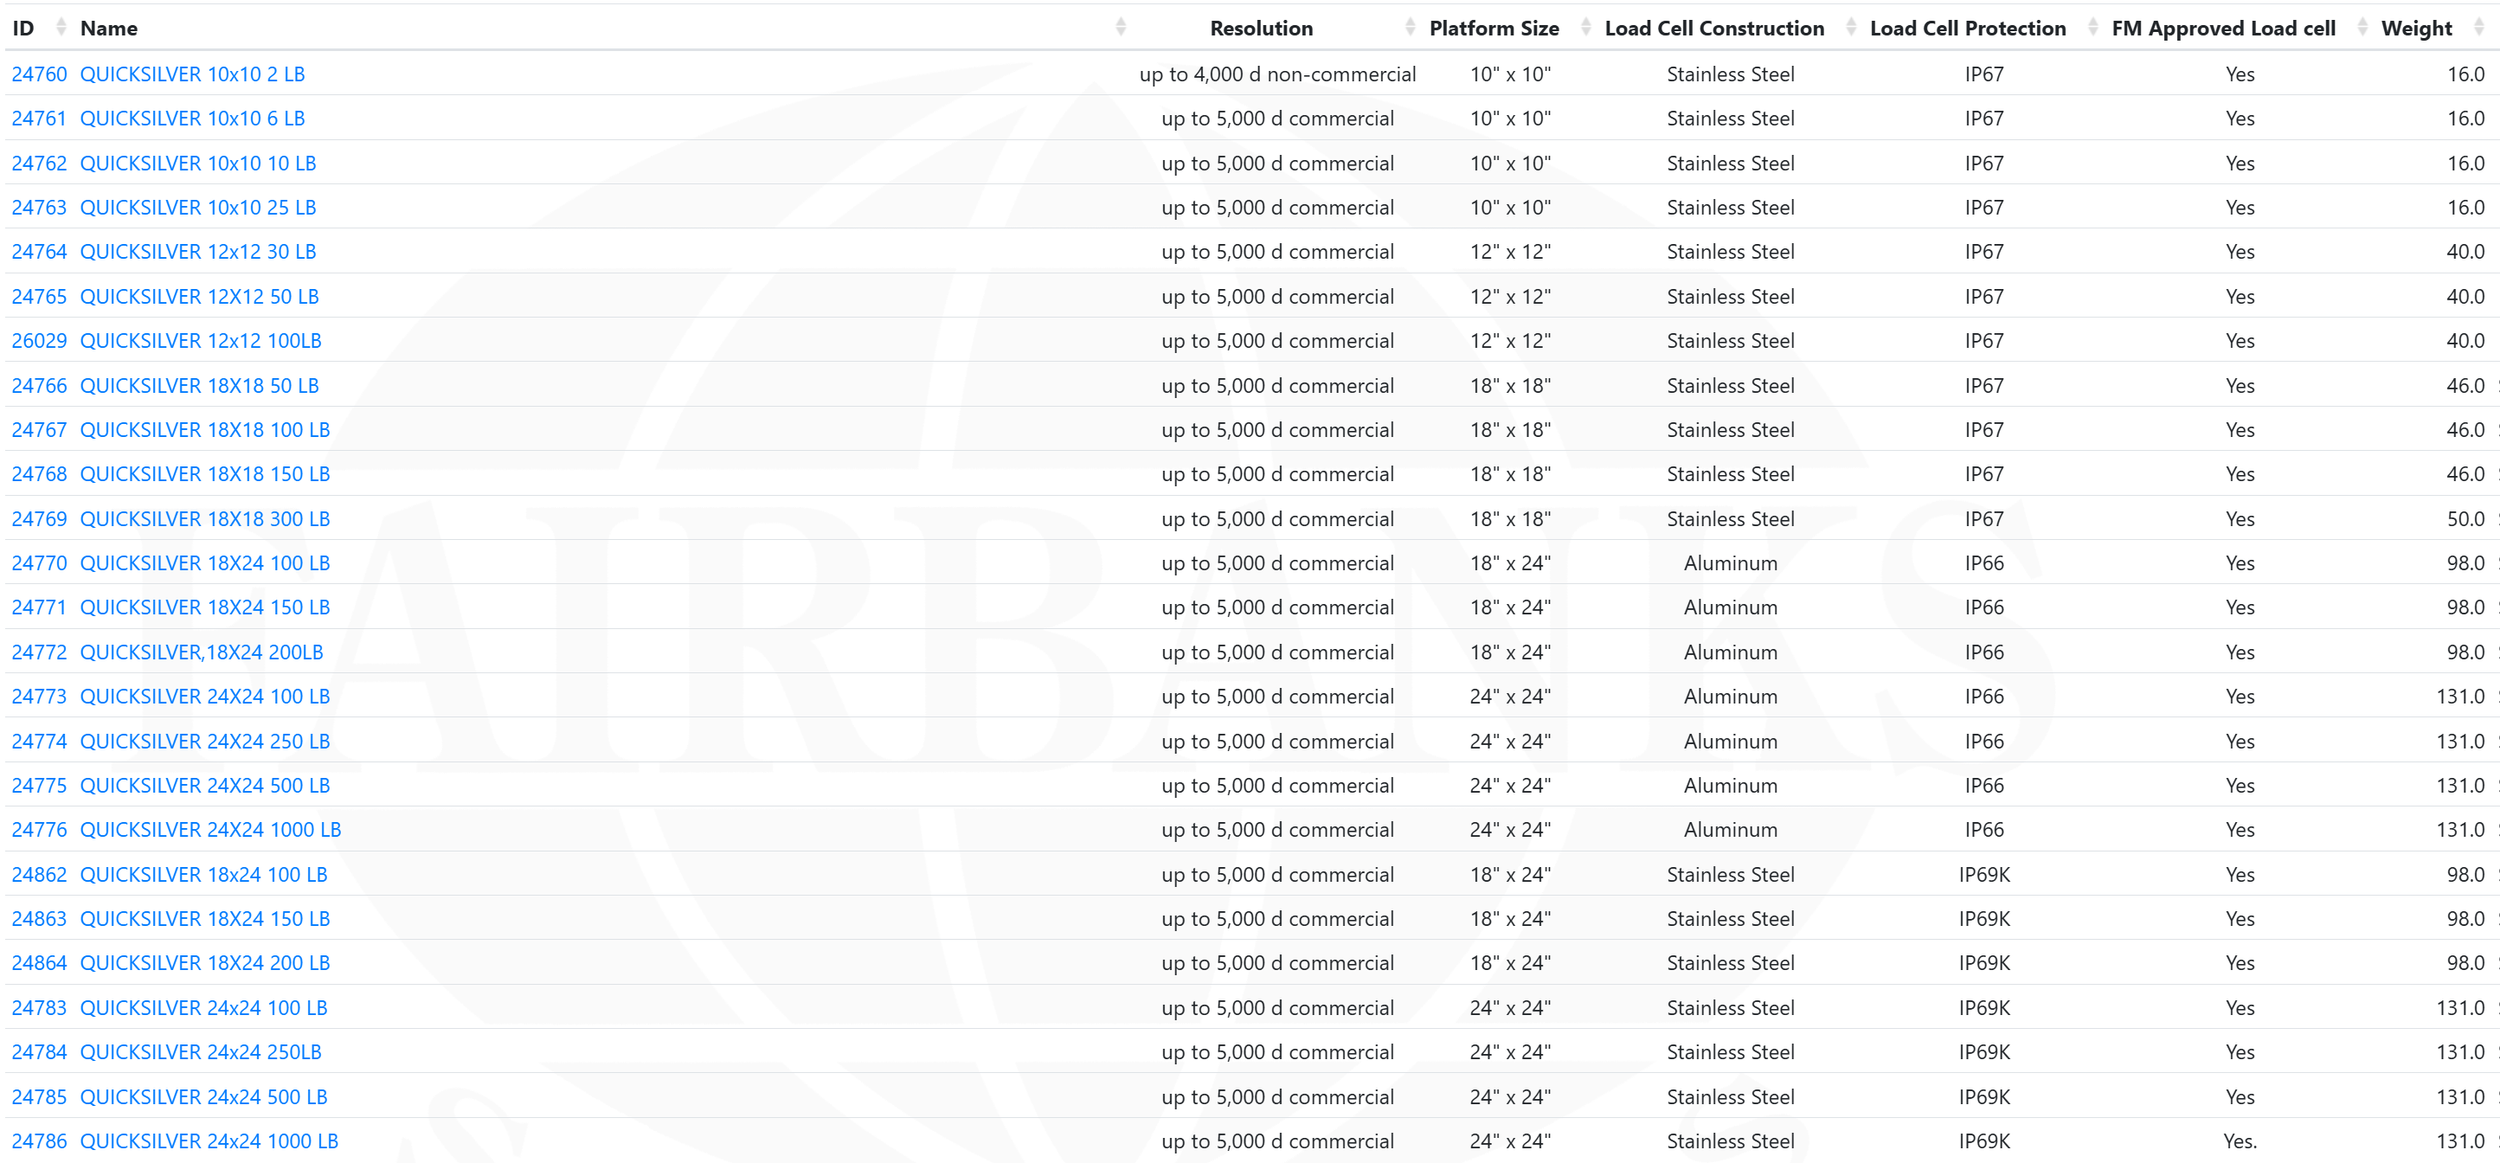
Task: Open QUICKSILVER 18X18 50 LB link
Action: 199,385
